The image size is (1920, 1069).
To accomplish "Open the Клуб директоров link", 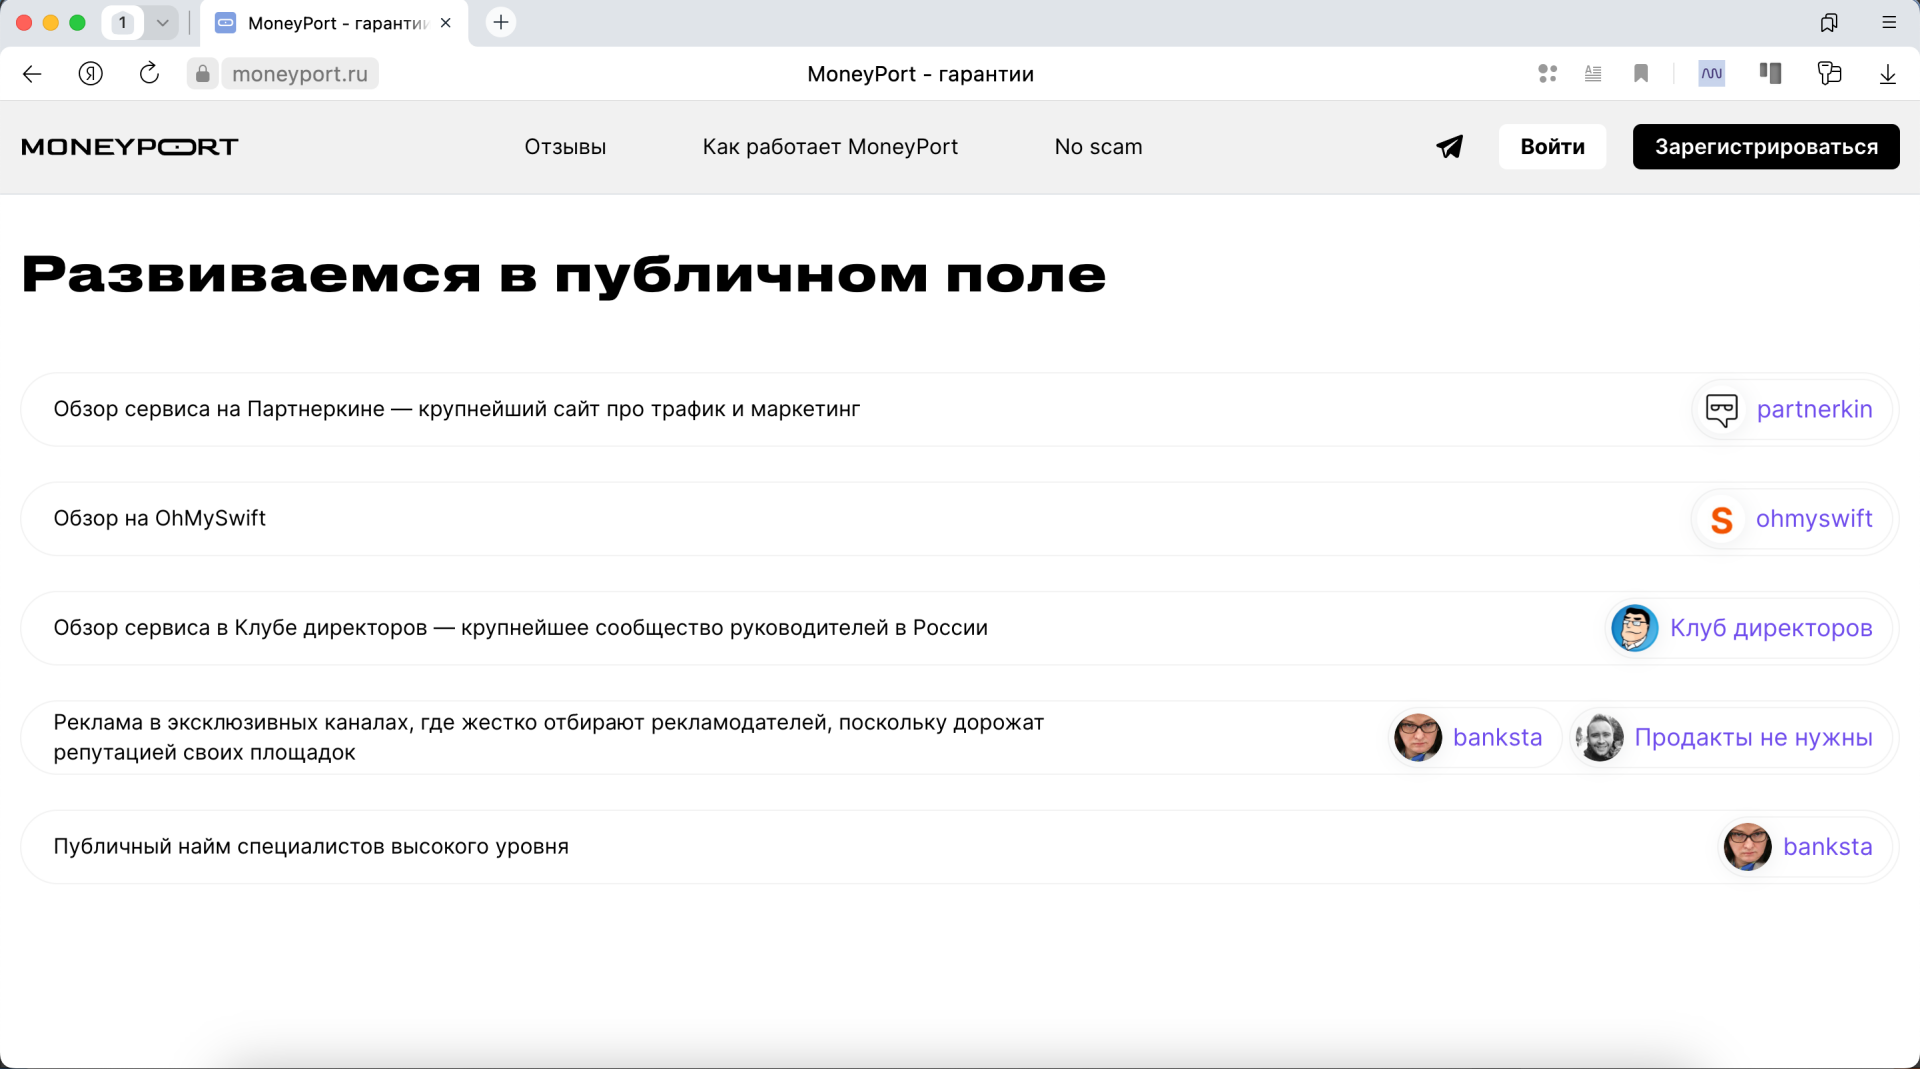I will [1771, 628].
